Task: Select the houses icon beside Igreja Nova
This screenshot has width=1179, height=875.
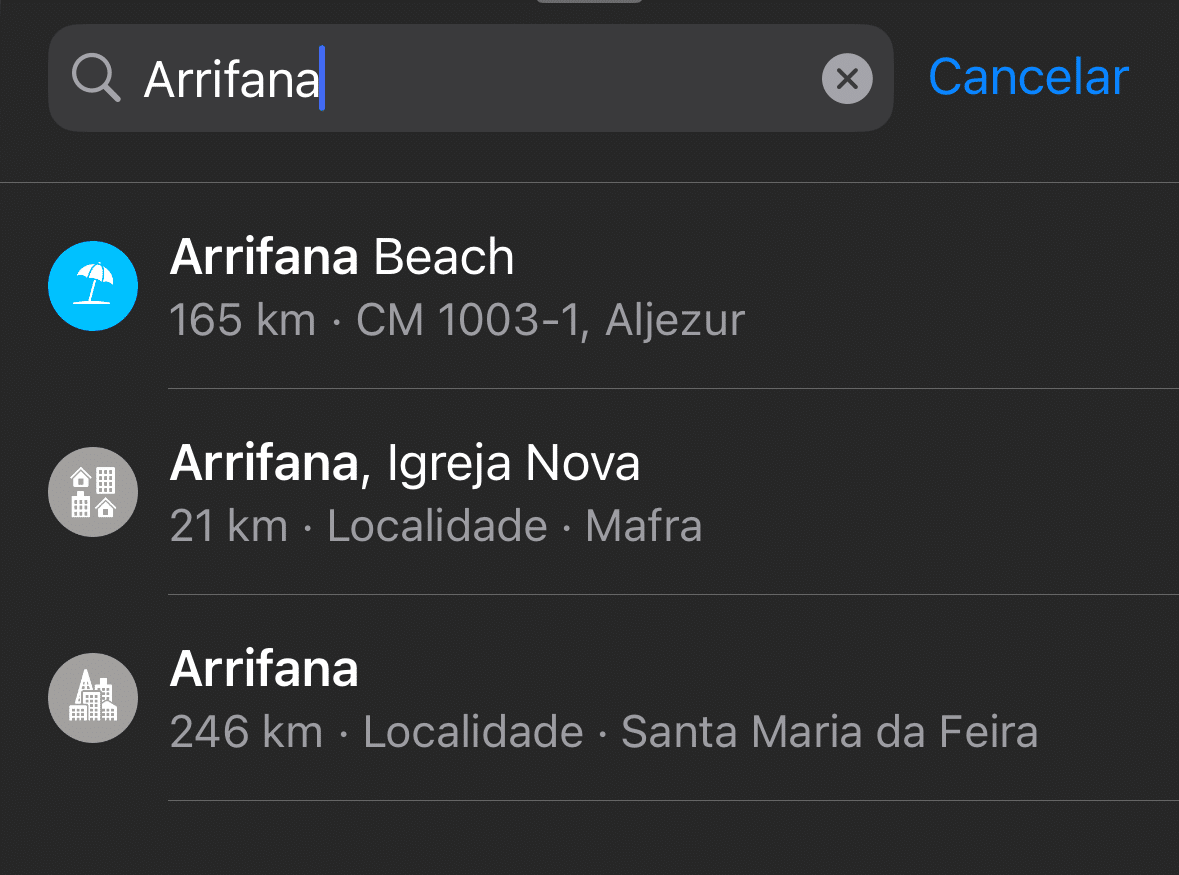Action: coord(93,492)
